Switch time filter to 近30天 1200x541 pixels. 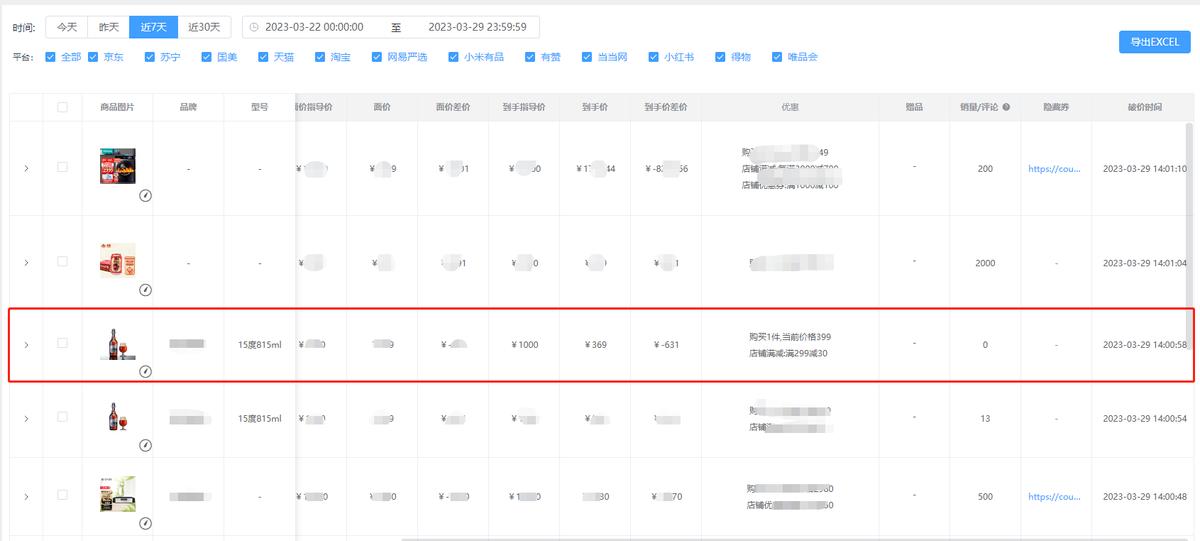tap(204, 27)
